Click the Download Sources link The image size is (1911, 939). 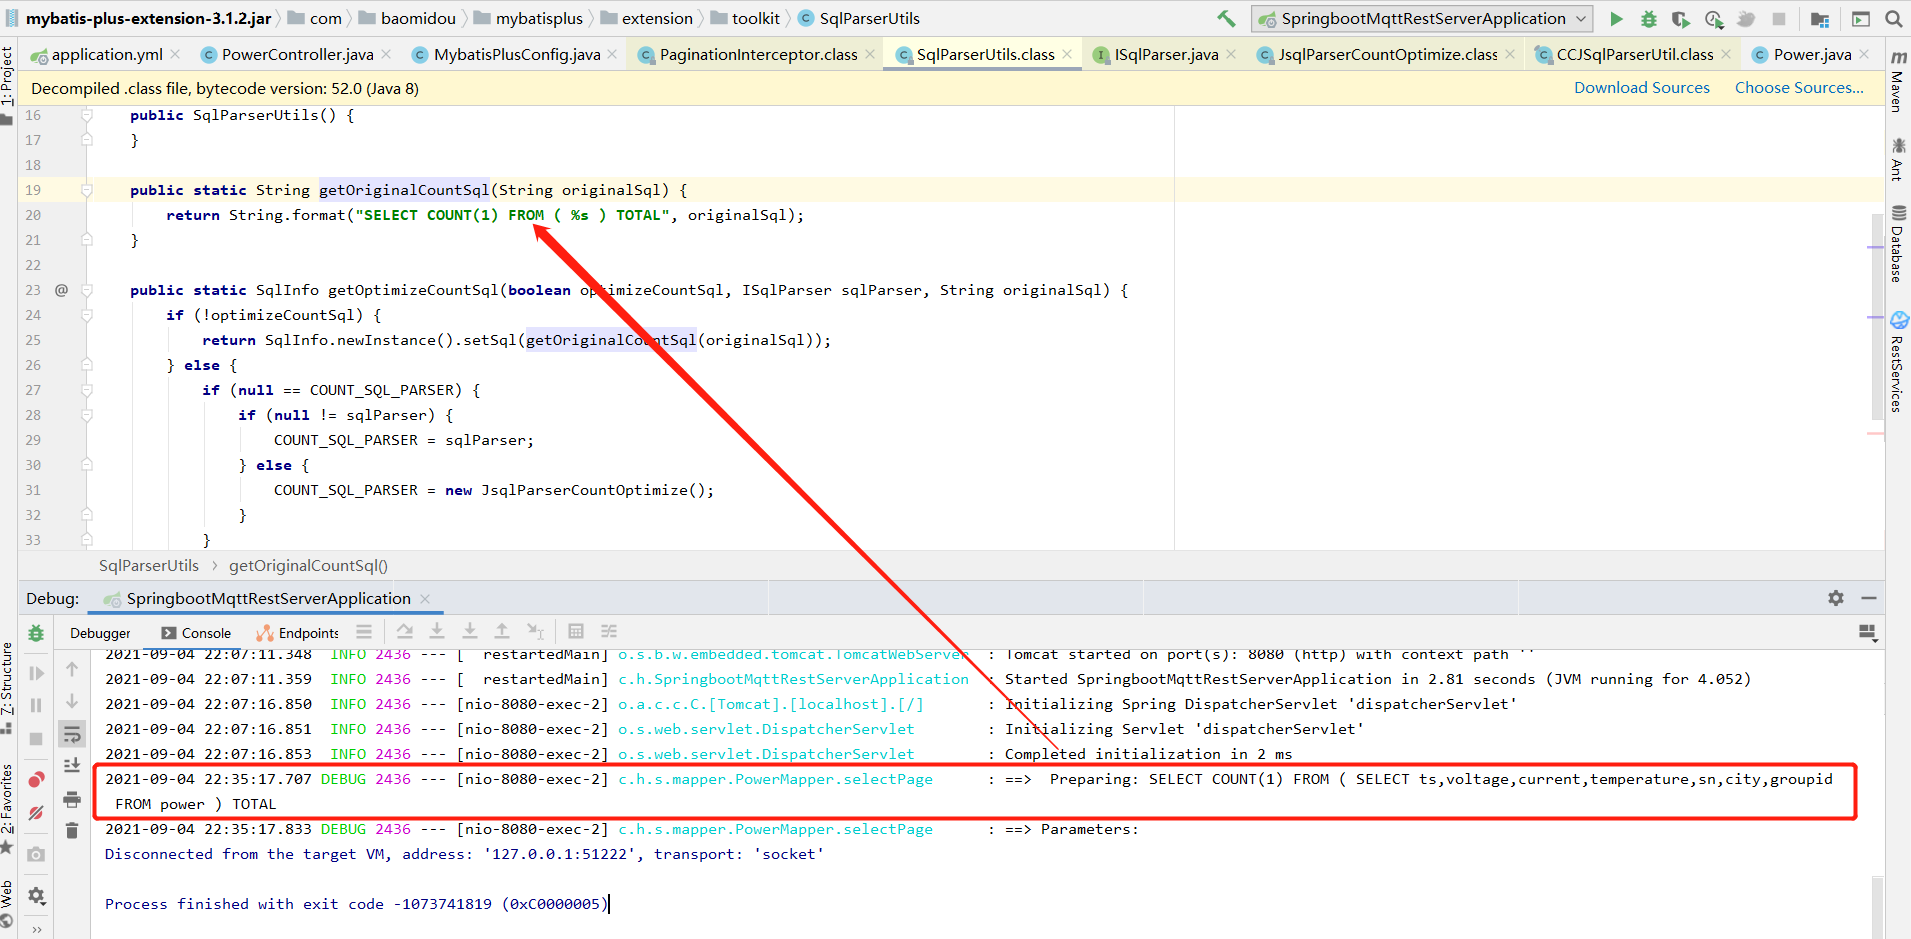click(1641, 88)
